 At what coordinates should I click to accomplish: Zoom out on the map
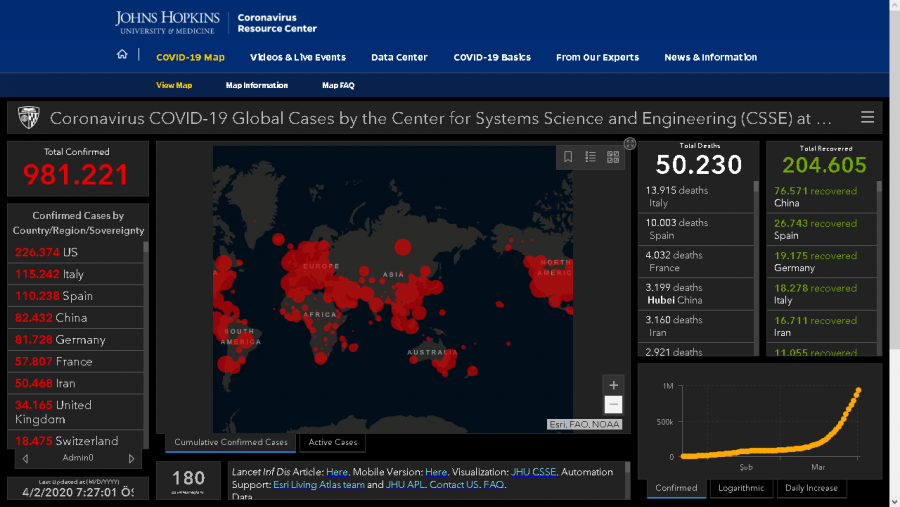point(613,404)
